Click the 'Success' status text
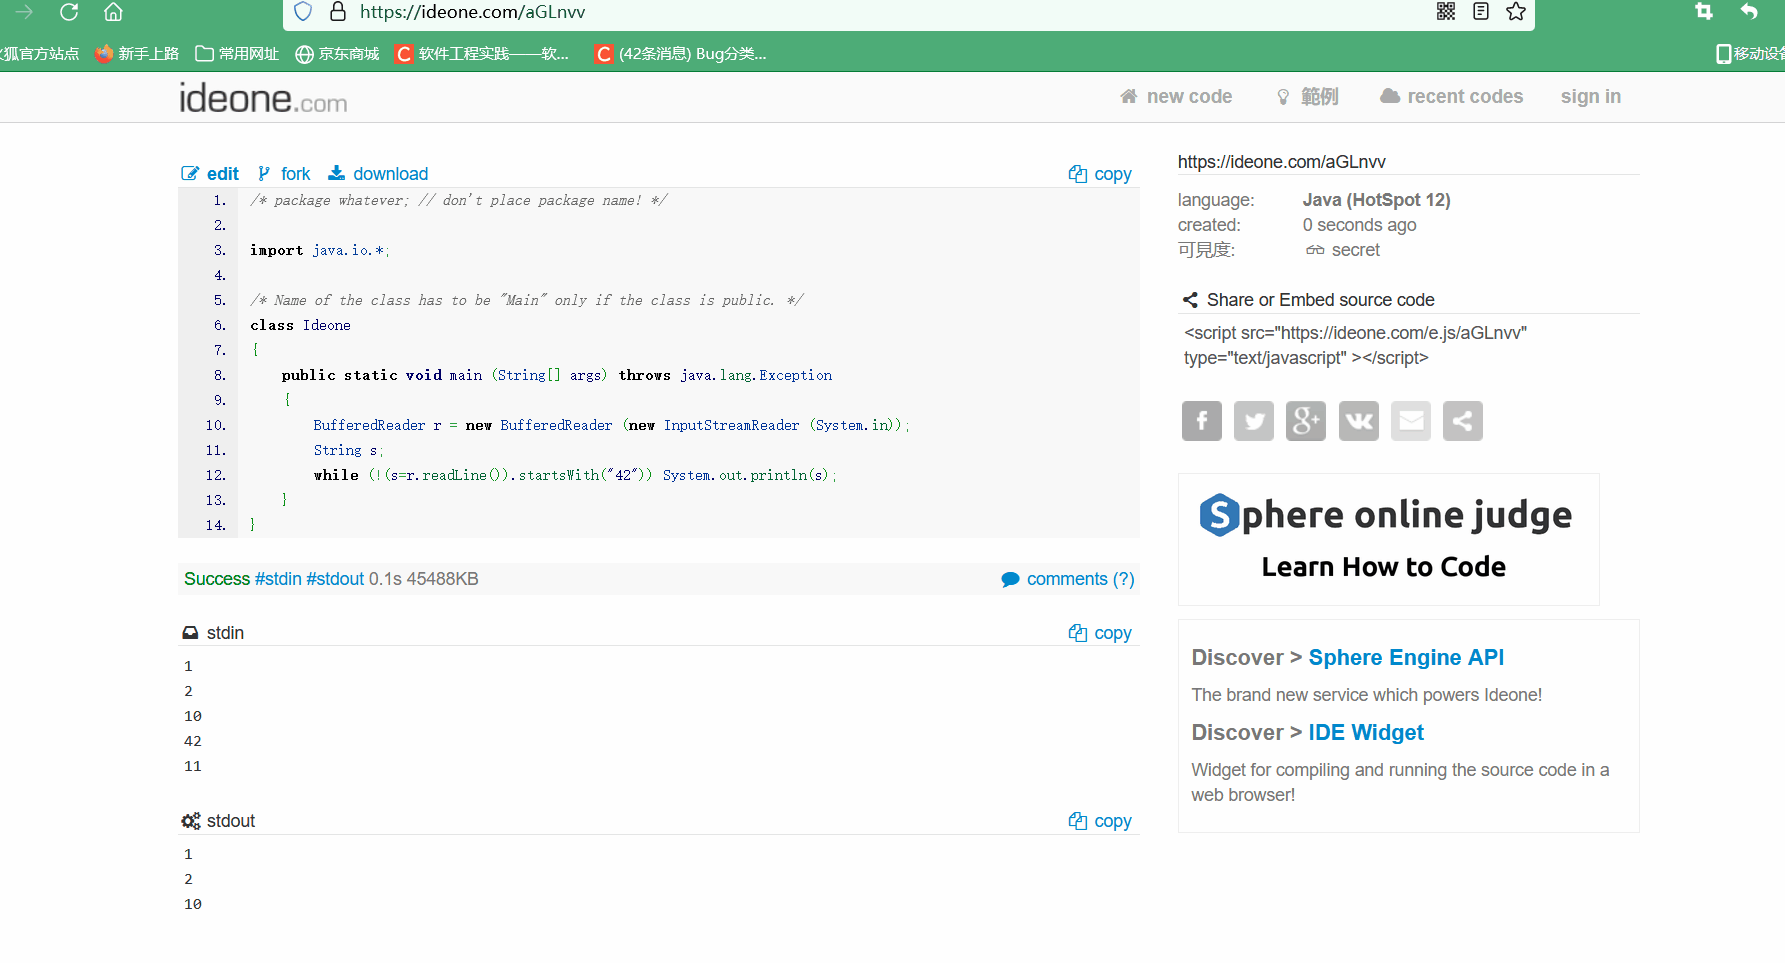 [x=217, y=579]
